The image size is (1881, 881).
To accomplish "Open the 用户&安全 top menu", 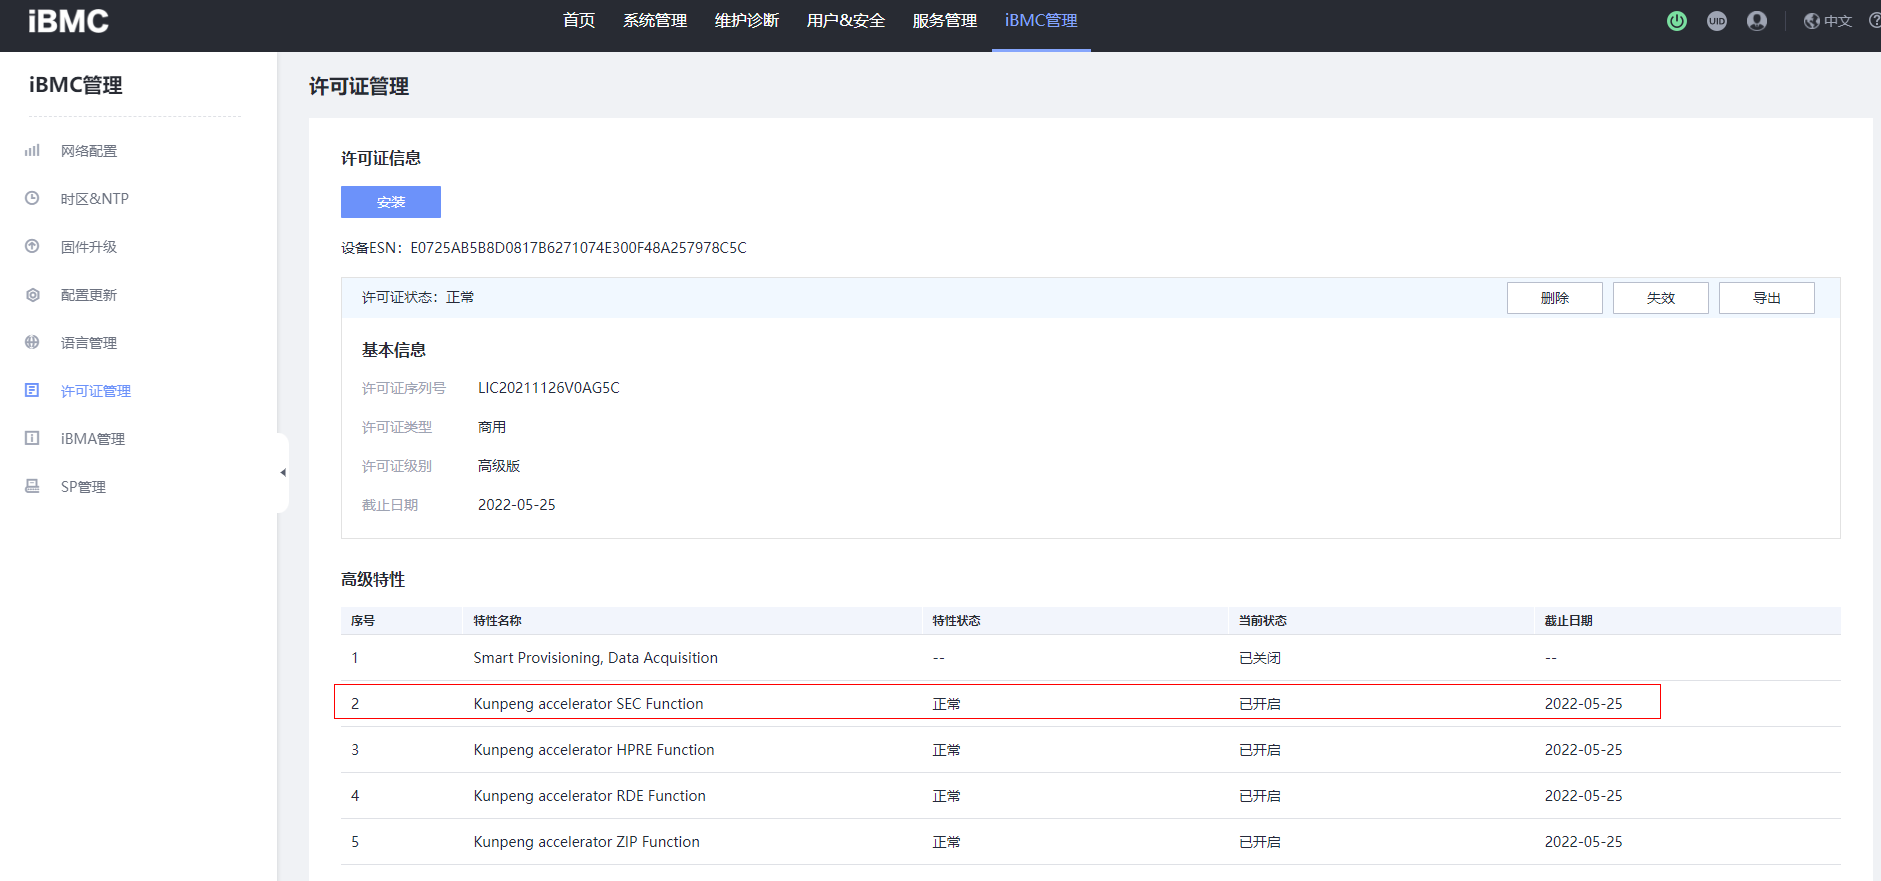I will tap(846, 21).
